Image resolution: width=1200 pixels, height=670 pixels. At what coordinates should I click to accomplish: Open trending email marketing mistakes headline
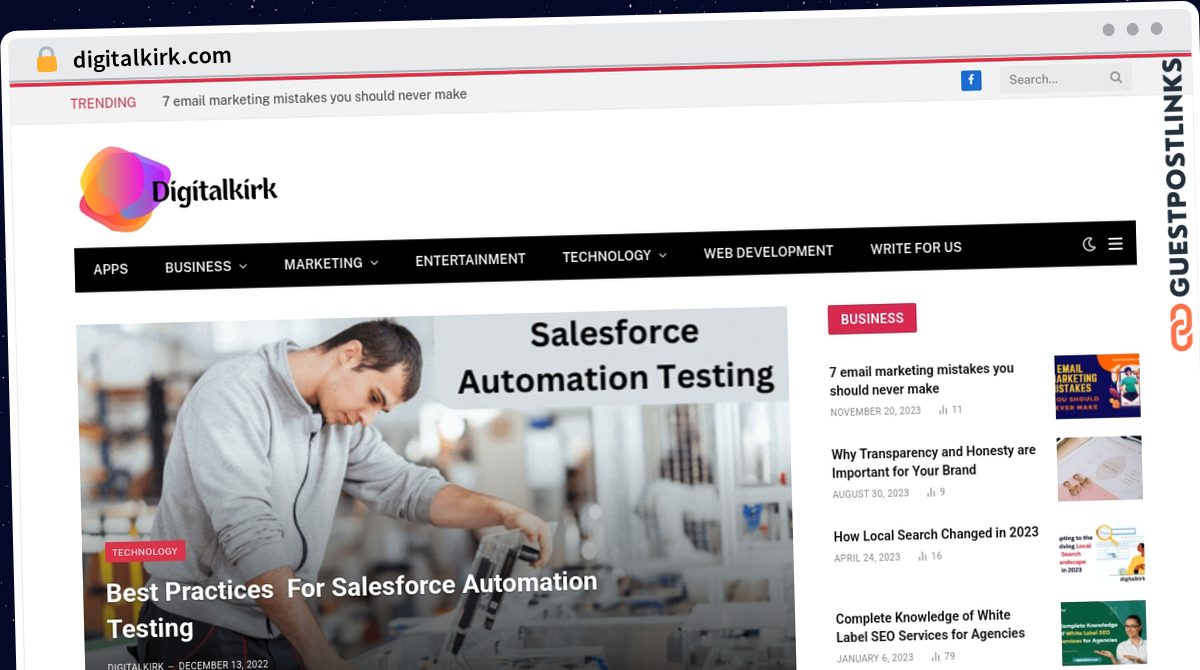click(x=314, y=96)
